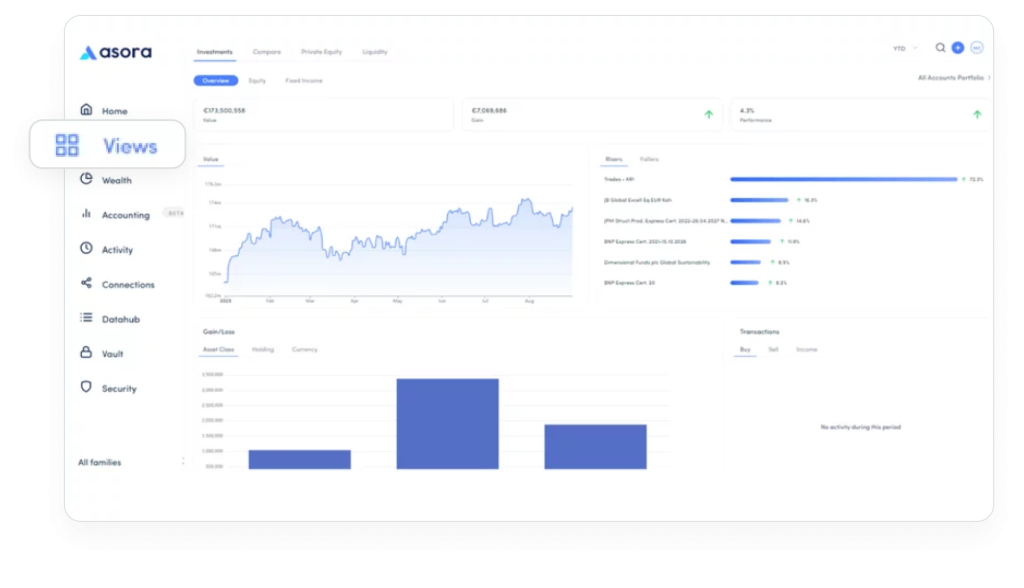Open Vault via the lock icon
Image resolution: width=1024 pixels, height=588 pixels.
(x=86, y=353)
